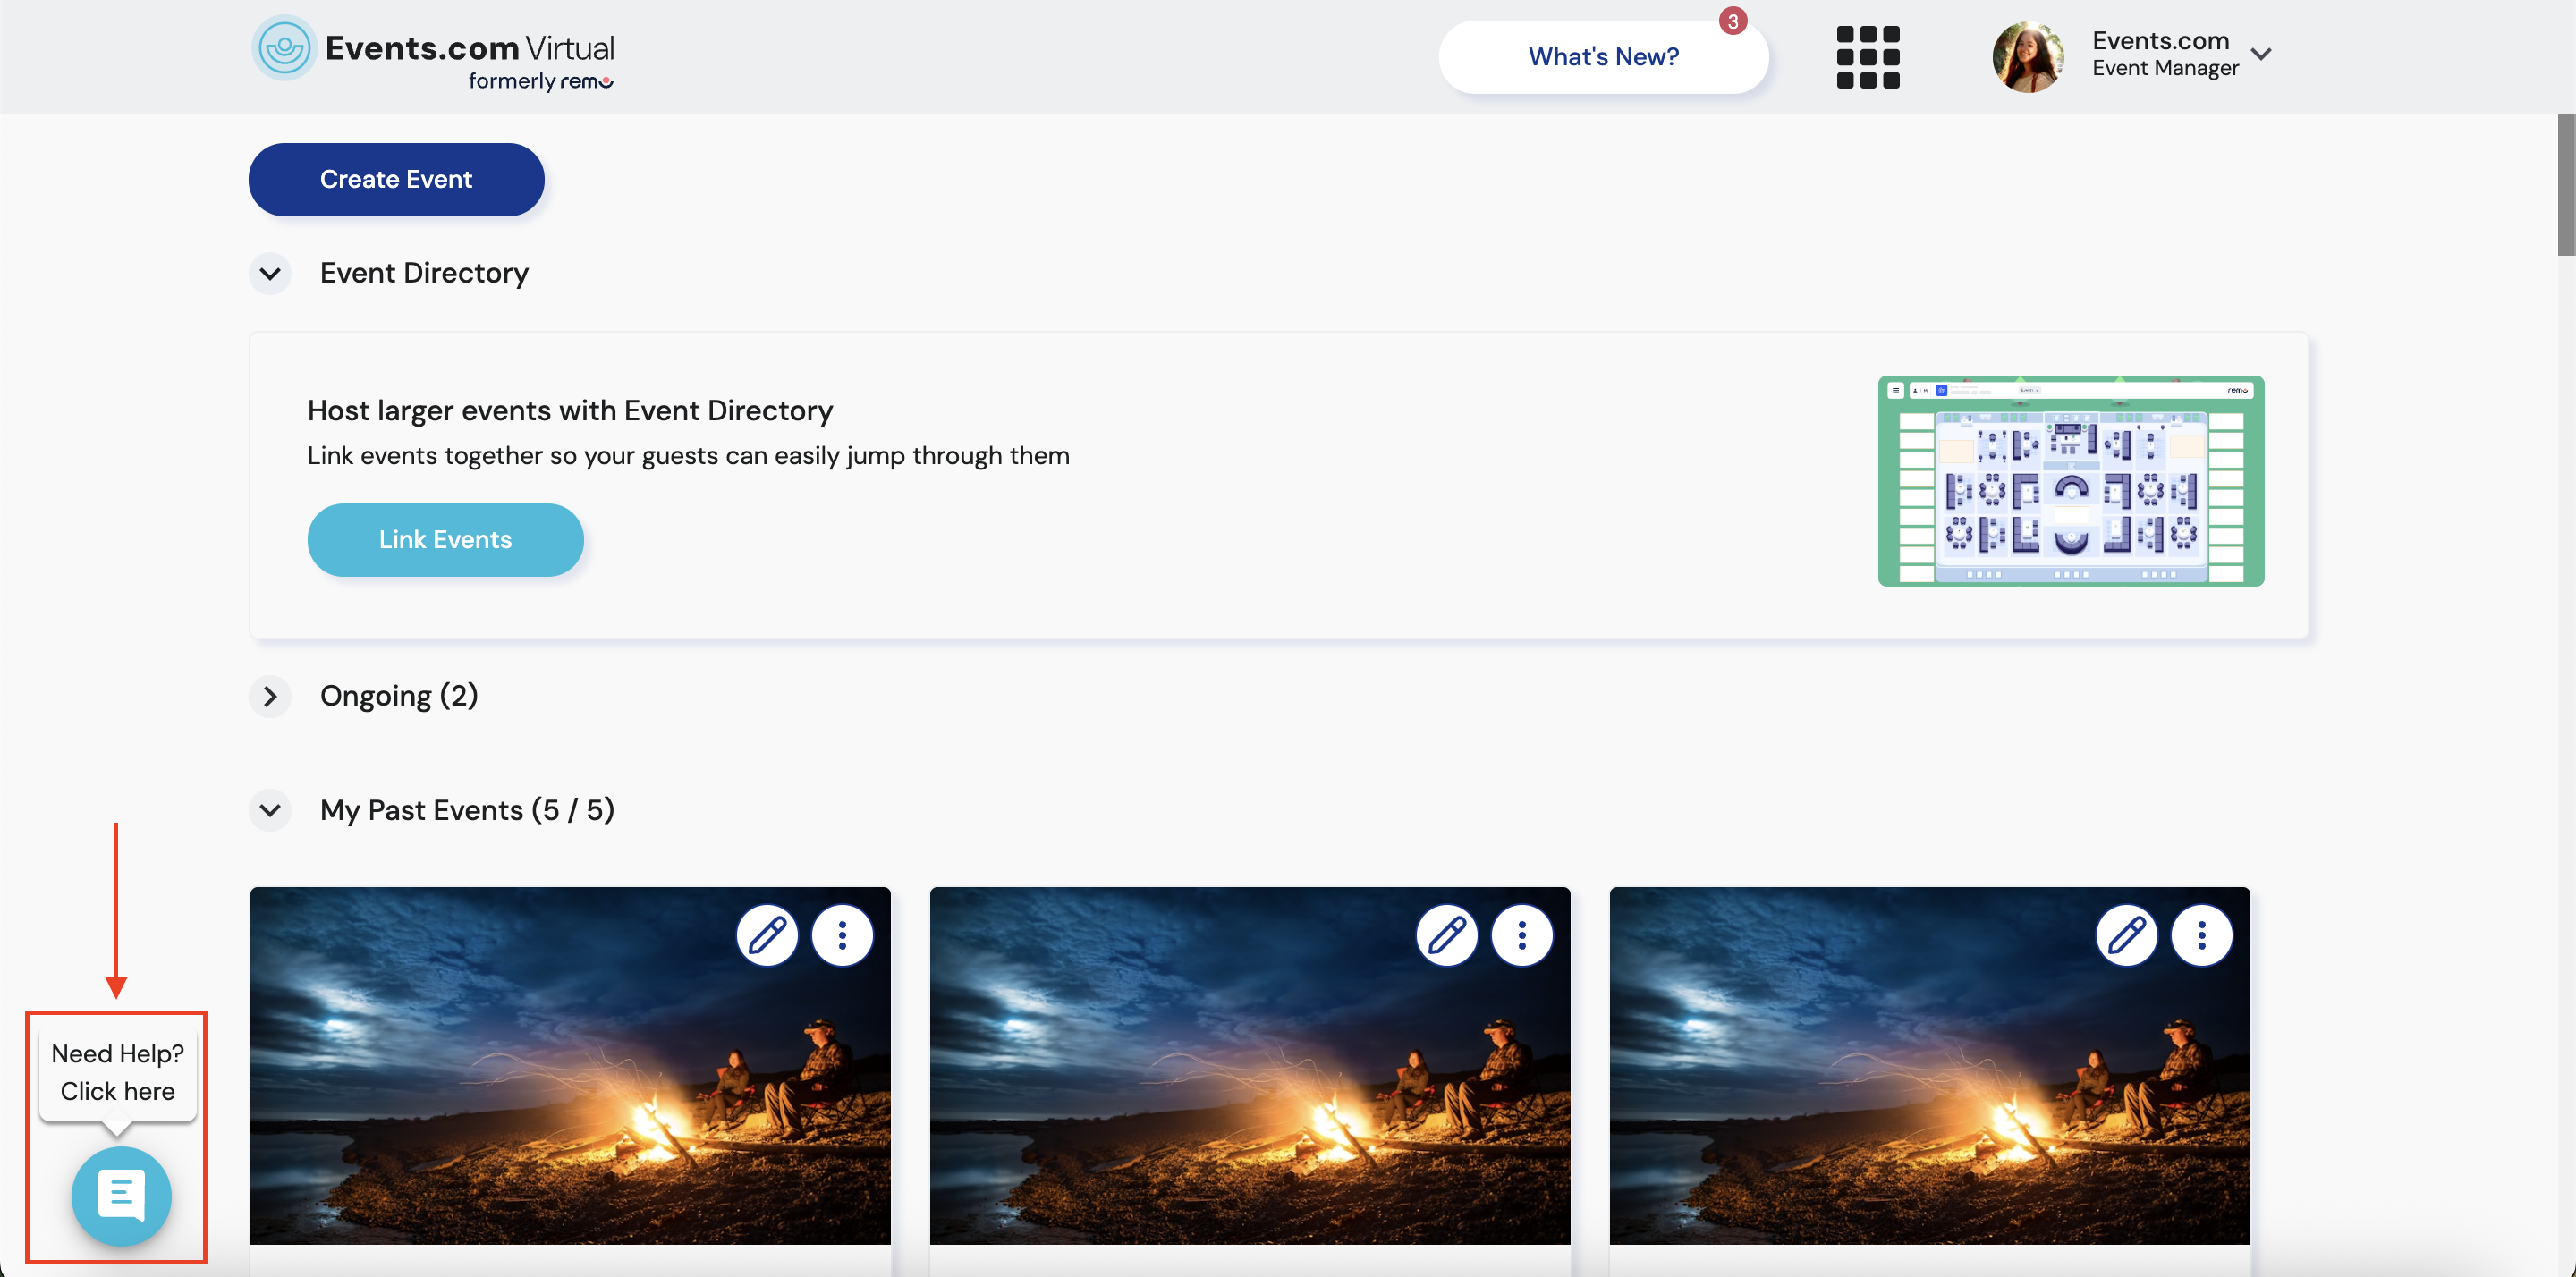Click the pencil edit icon on first event card
The width and height of the screenshot is (2576, 1277).
pos(767,936)
